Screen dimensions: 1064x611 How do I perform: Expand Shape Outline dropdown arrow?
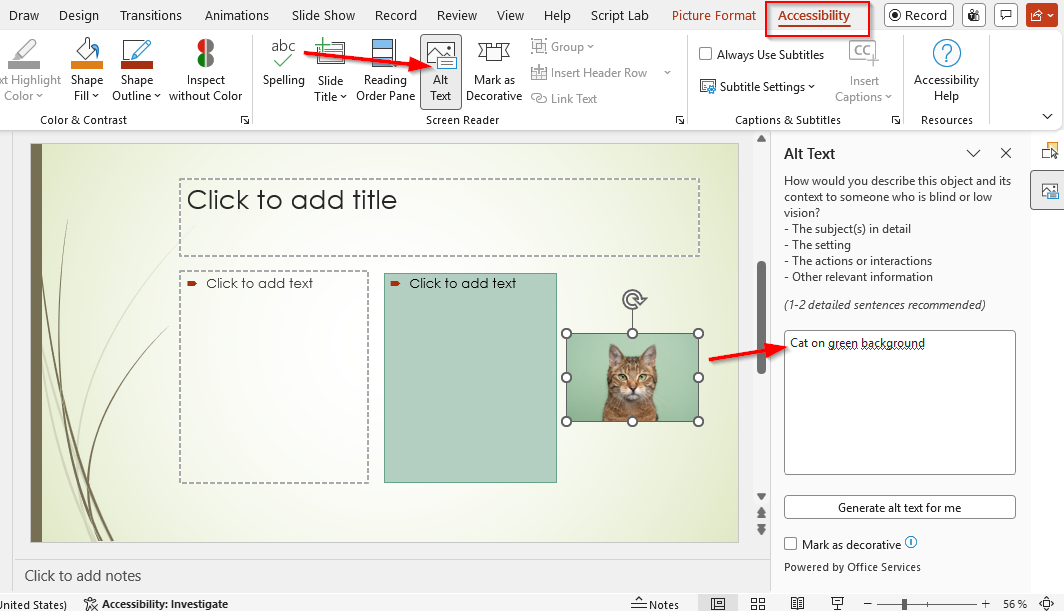click(x=157, y=96)
